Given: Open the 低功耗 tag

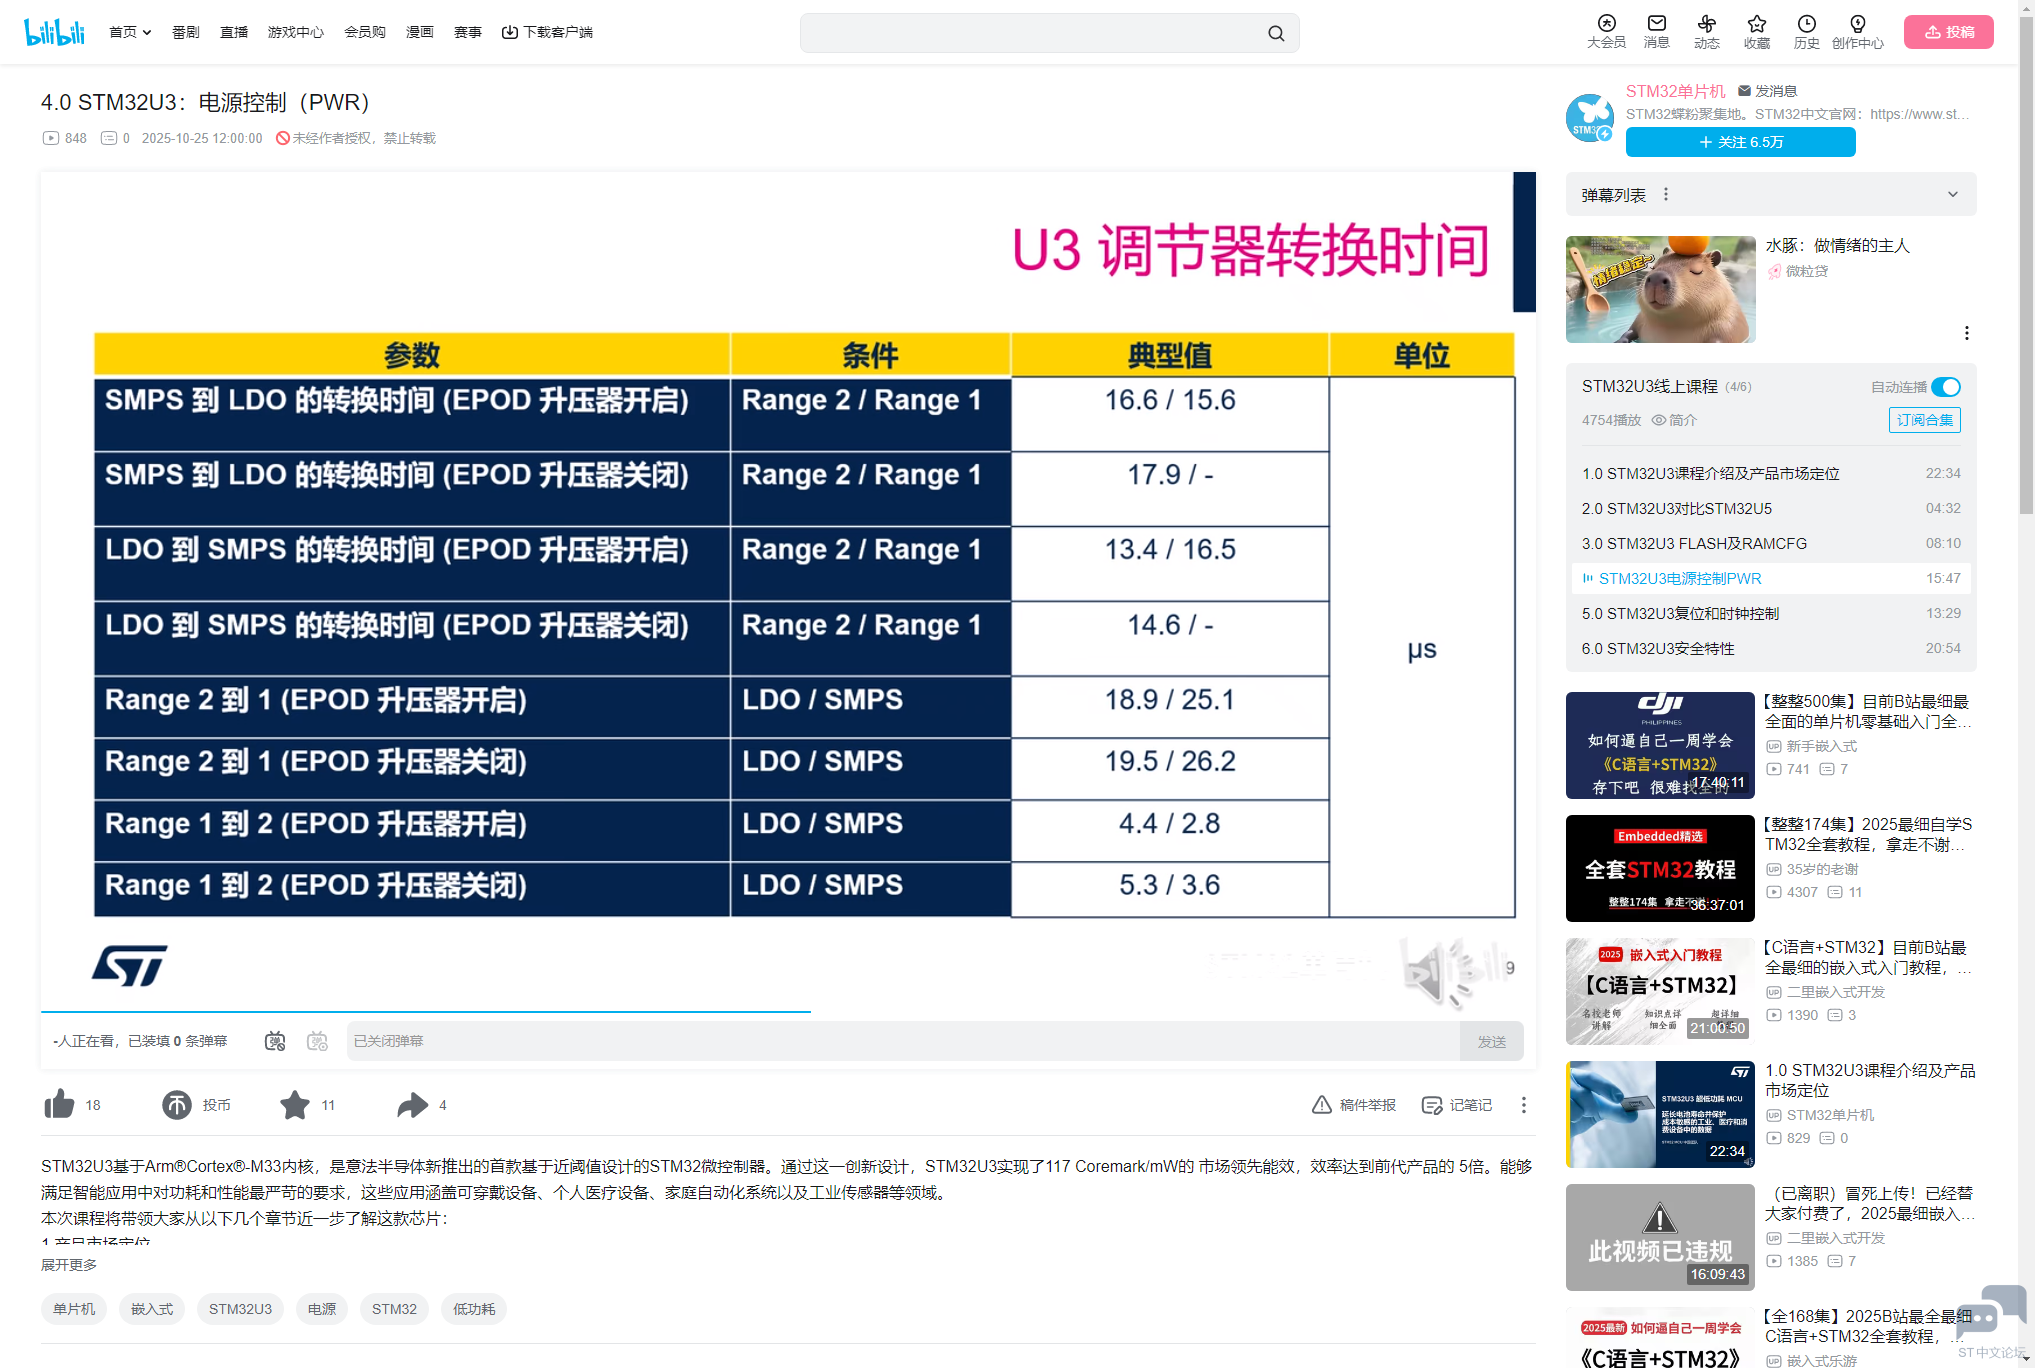Looking at the screenshot, I should click(x=474, y=1309).
